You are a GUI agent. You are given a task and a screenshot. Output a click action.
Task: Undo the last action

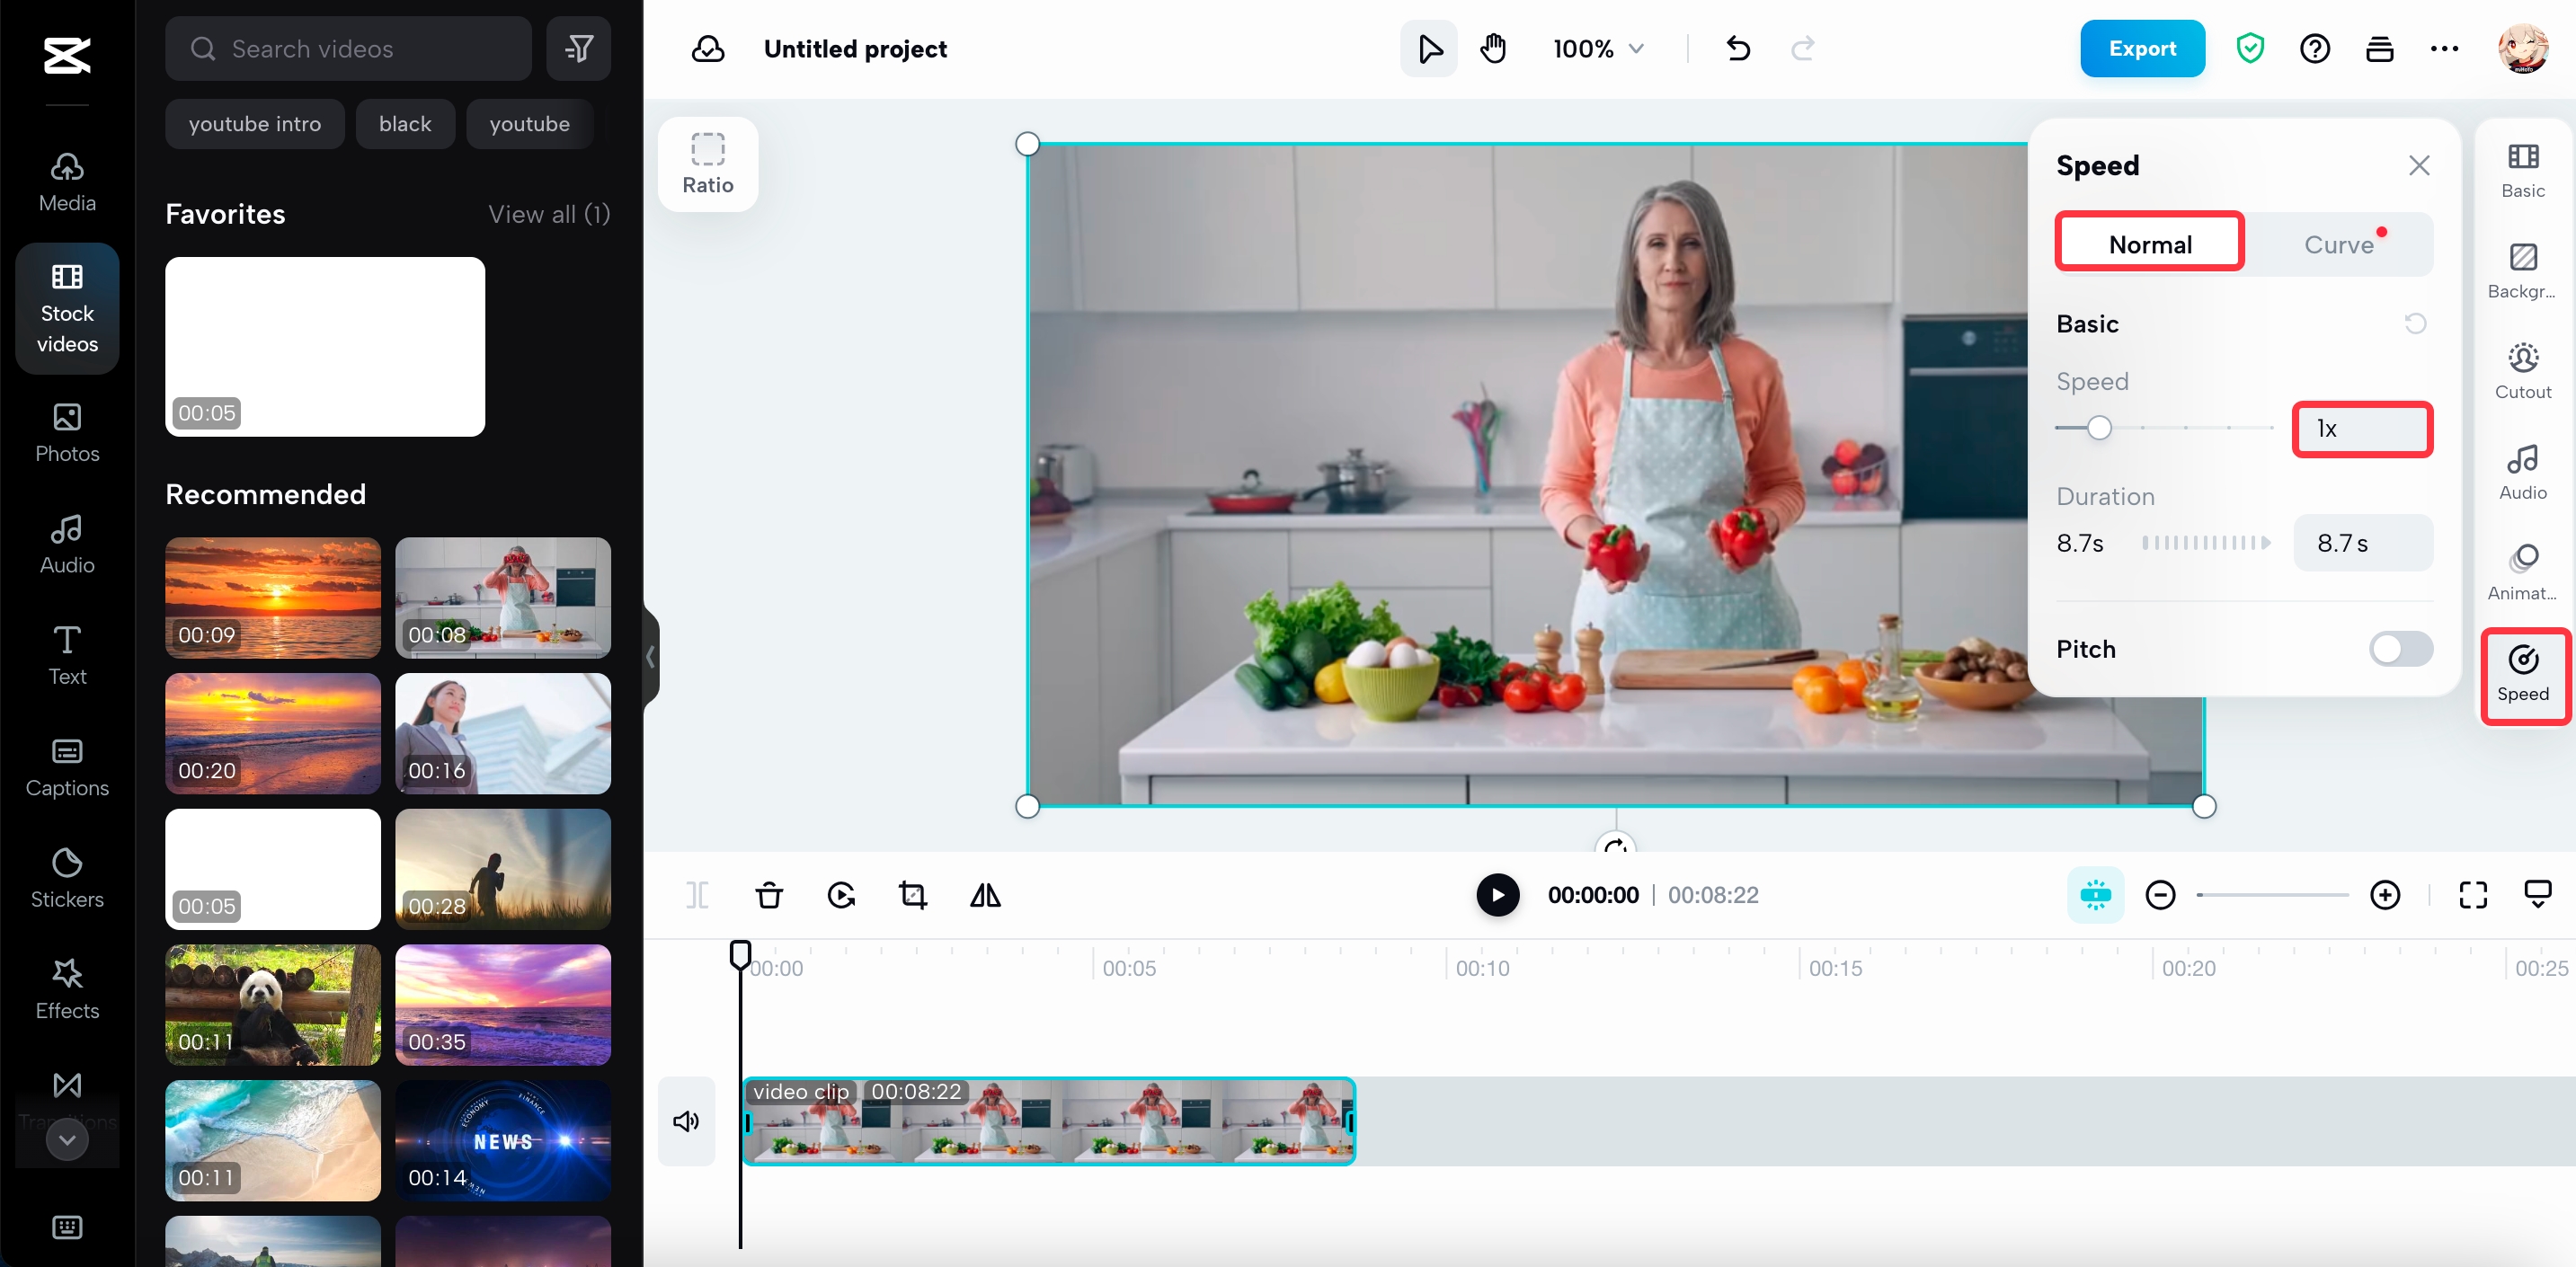tap(1738, 48)
